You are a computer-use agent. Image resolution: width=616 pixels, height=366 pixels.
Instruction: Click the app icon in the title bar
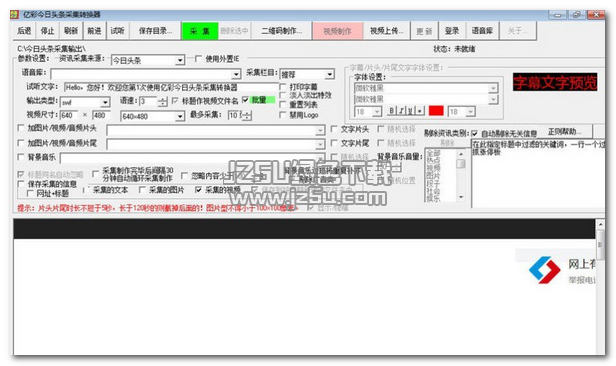15,15
